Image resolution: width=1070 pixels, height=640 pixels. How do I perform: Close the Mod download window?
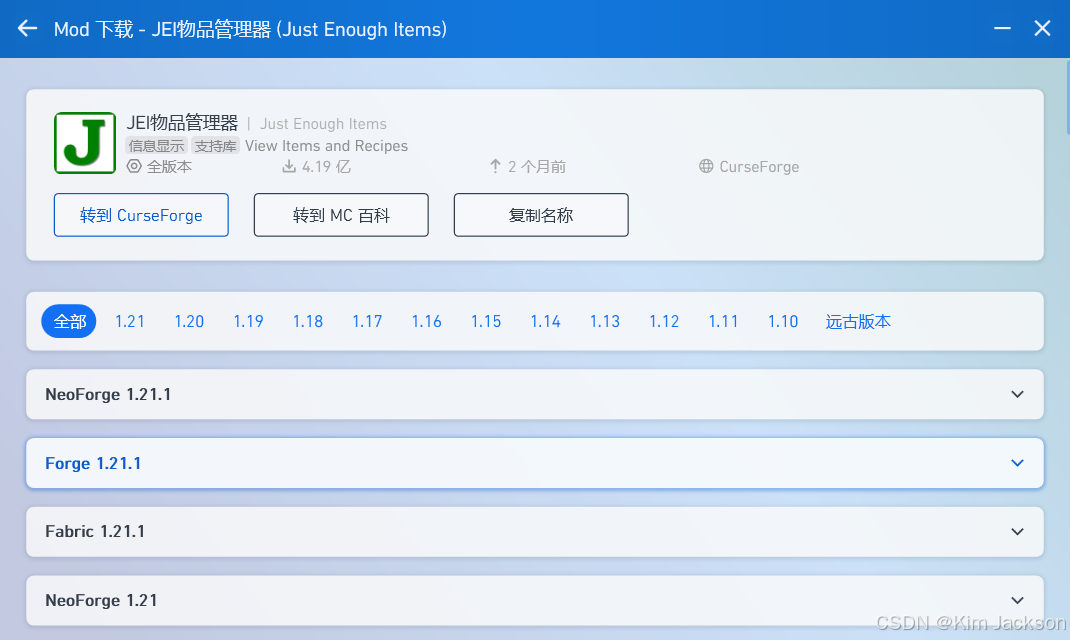1042,29
